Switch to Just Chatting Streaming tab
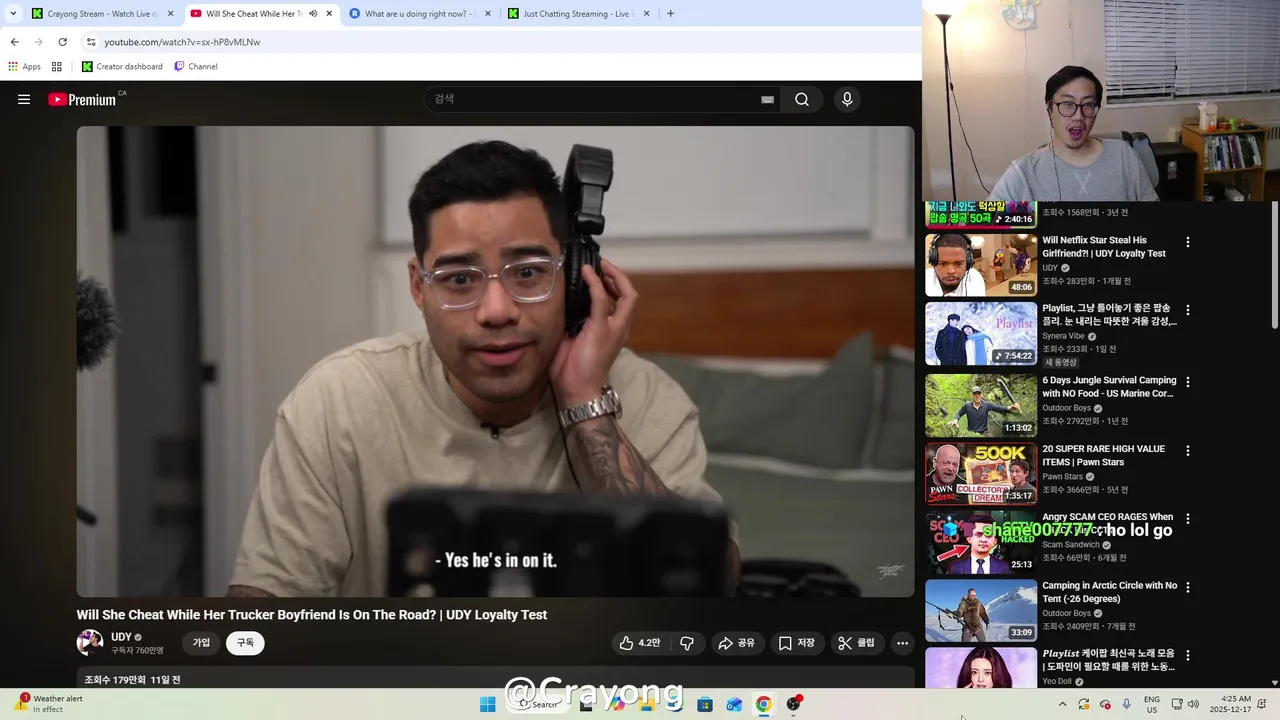 (578, 13)
